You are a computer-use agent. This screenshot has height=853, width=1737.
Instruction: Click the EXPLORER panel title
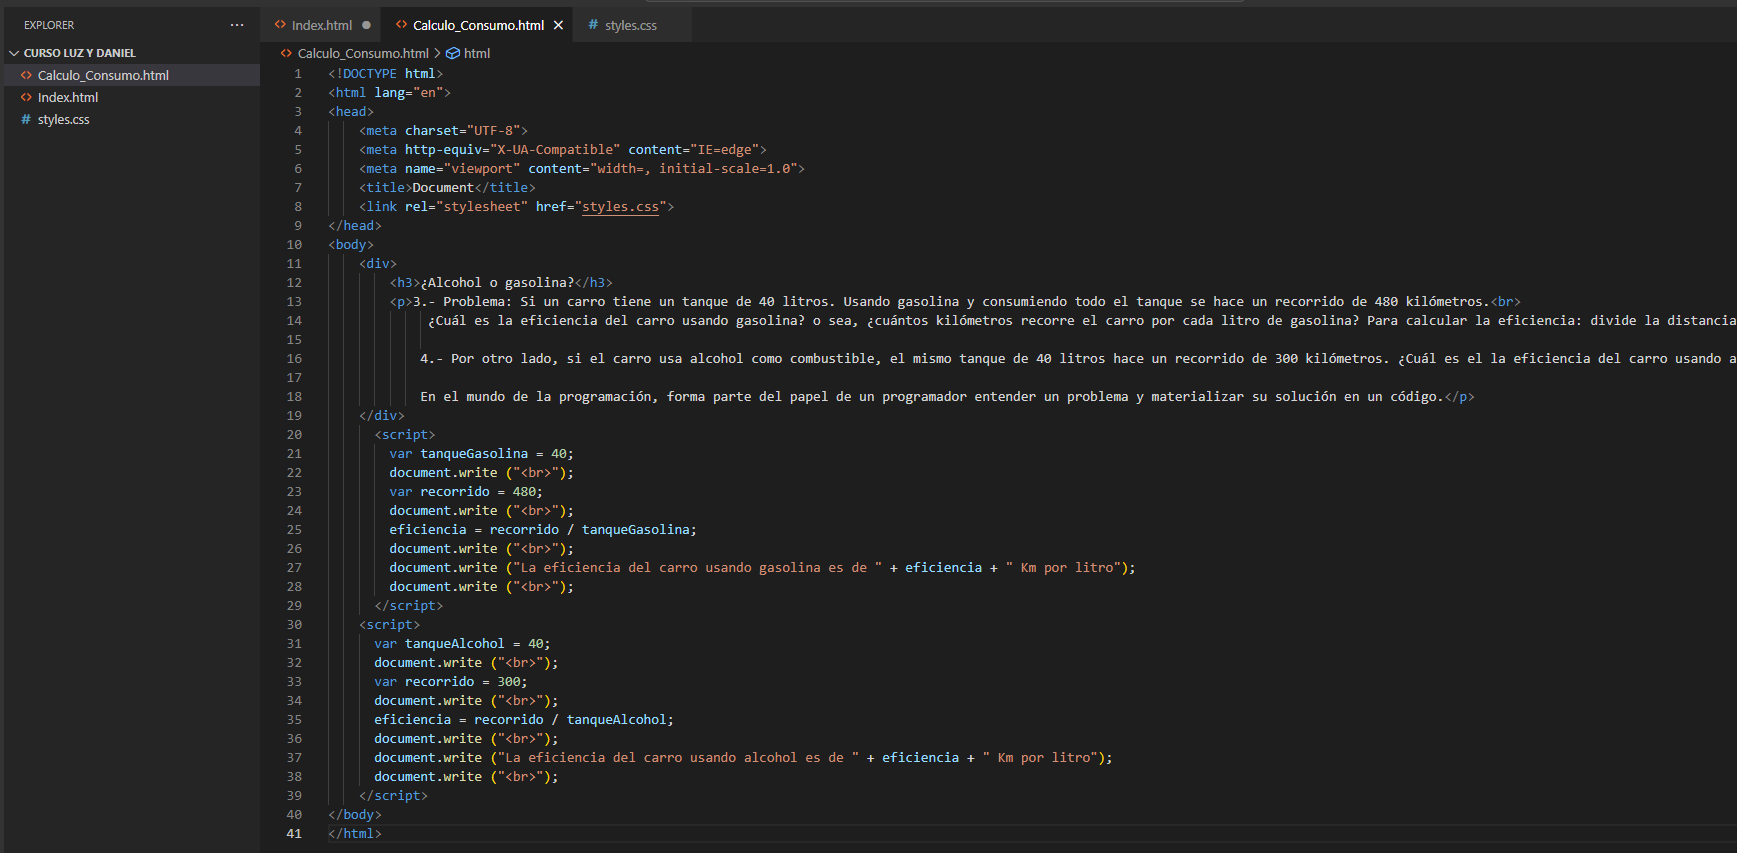tap(49, 25)
